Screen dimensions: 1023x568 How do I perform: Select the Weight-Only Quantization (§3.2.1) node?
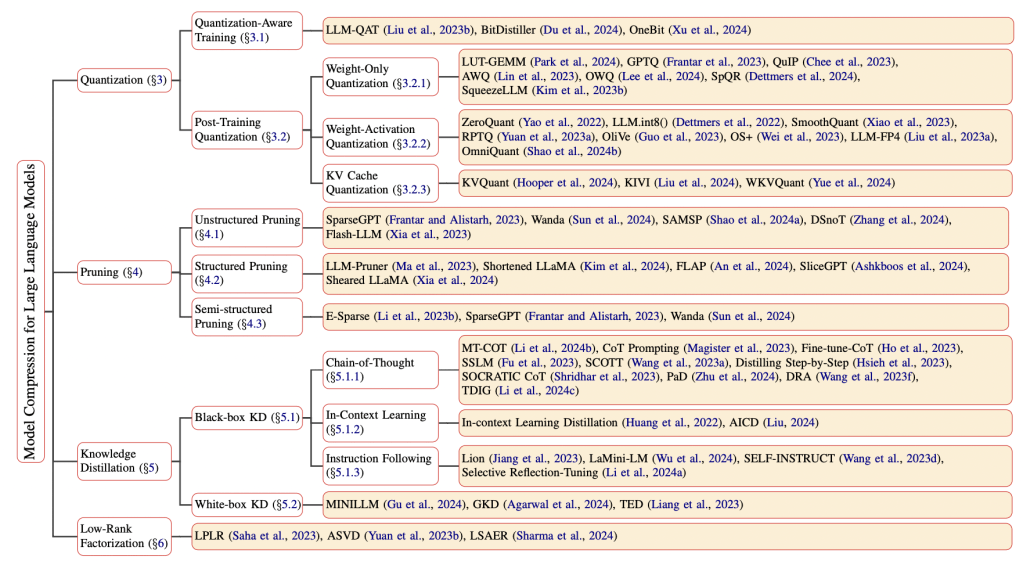pos(380,75)
